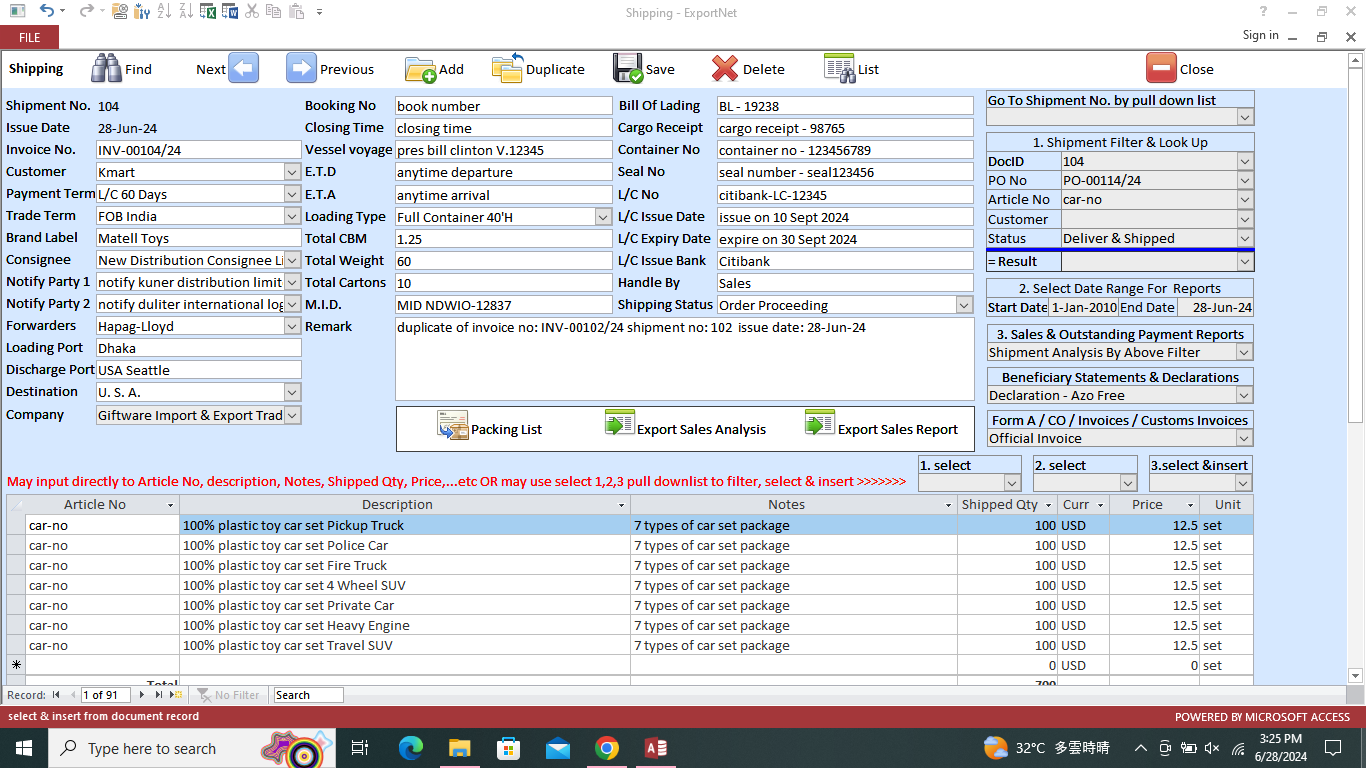Expand Official Invoice dropdown

click(x=1245, y=438)
